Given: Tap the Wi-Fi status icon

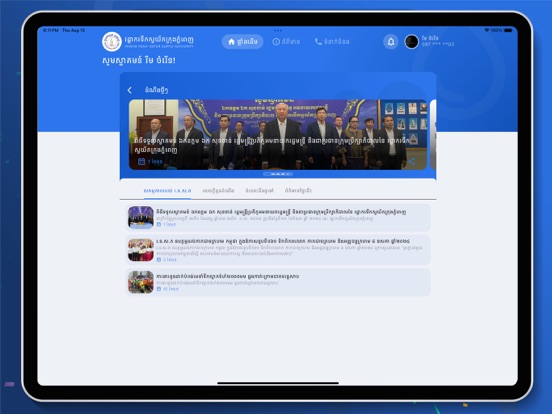Looking at the screenshot, I should pyautogui.click(x=487, y=30).
